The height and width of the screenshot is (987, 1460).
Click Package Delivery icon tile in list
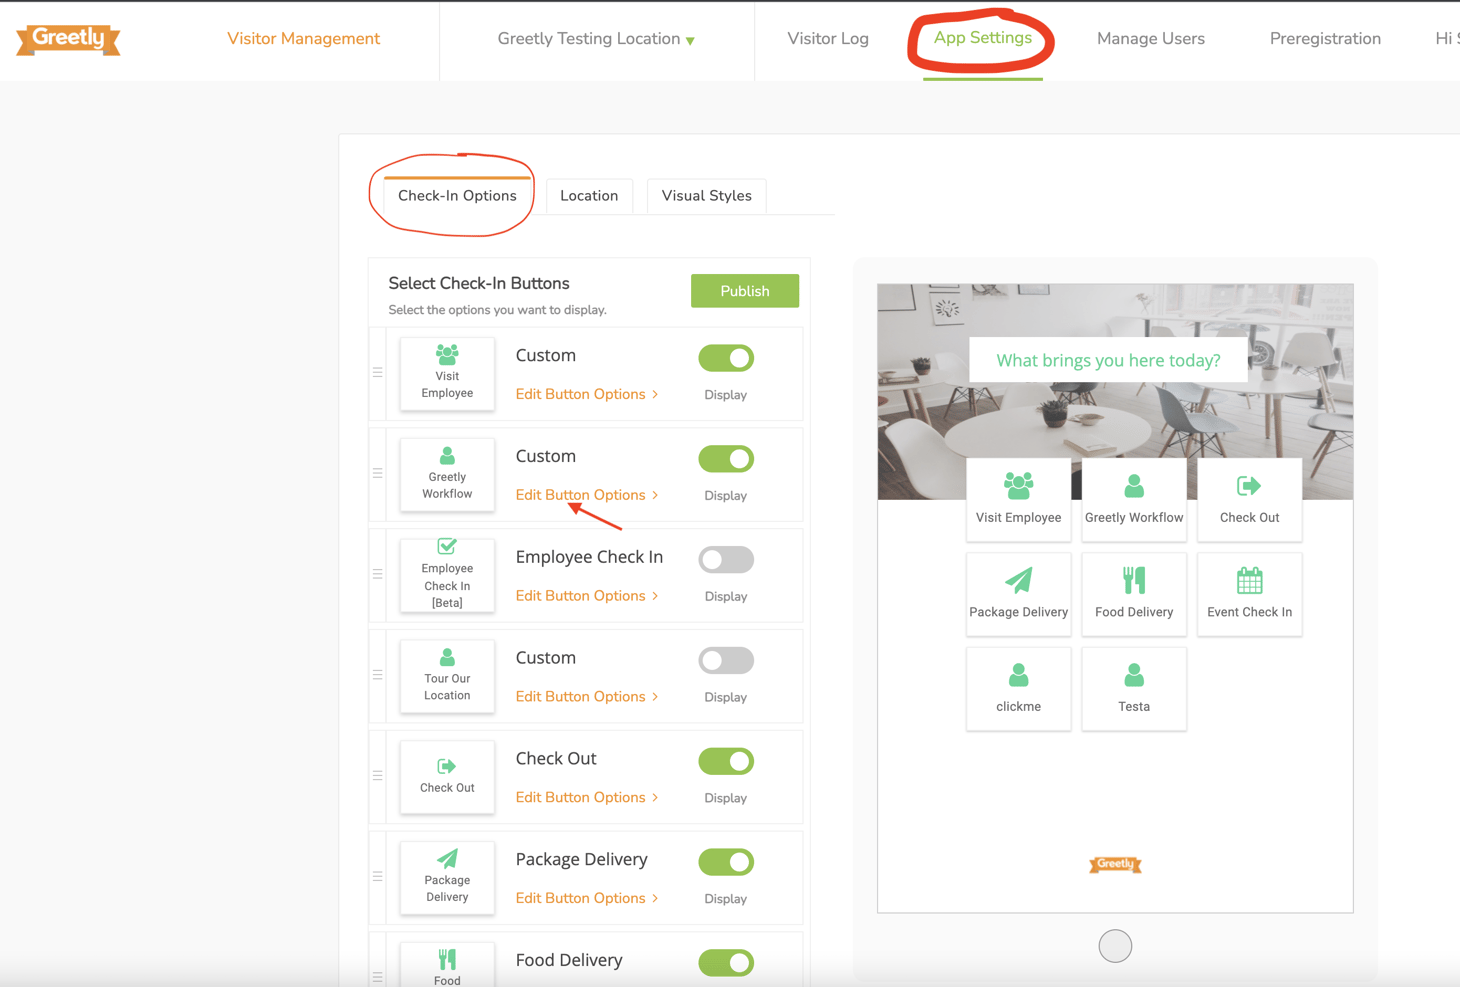pyautogui.click(x=447, y=878)
